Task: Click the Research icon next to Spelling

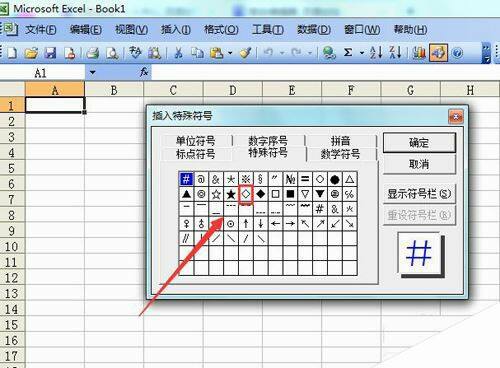Action: click(x=154, y=53)
